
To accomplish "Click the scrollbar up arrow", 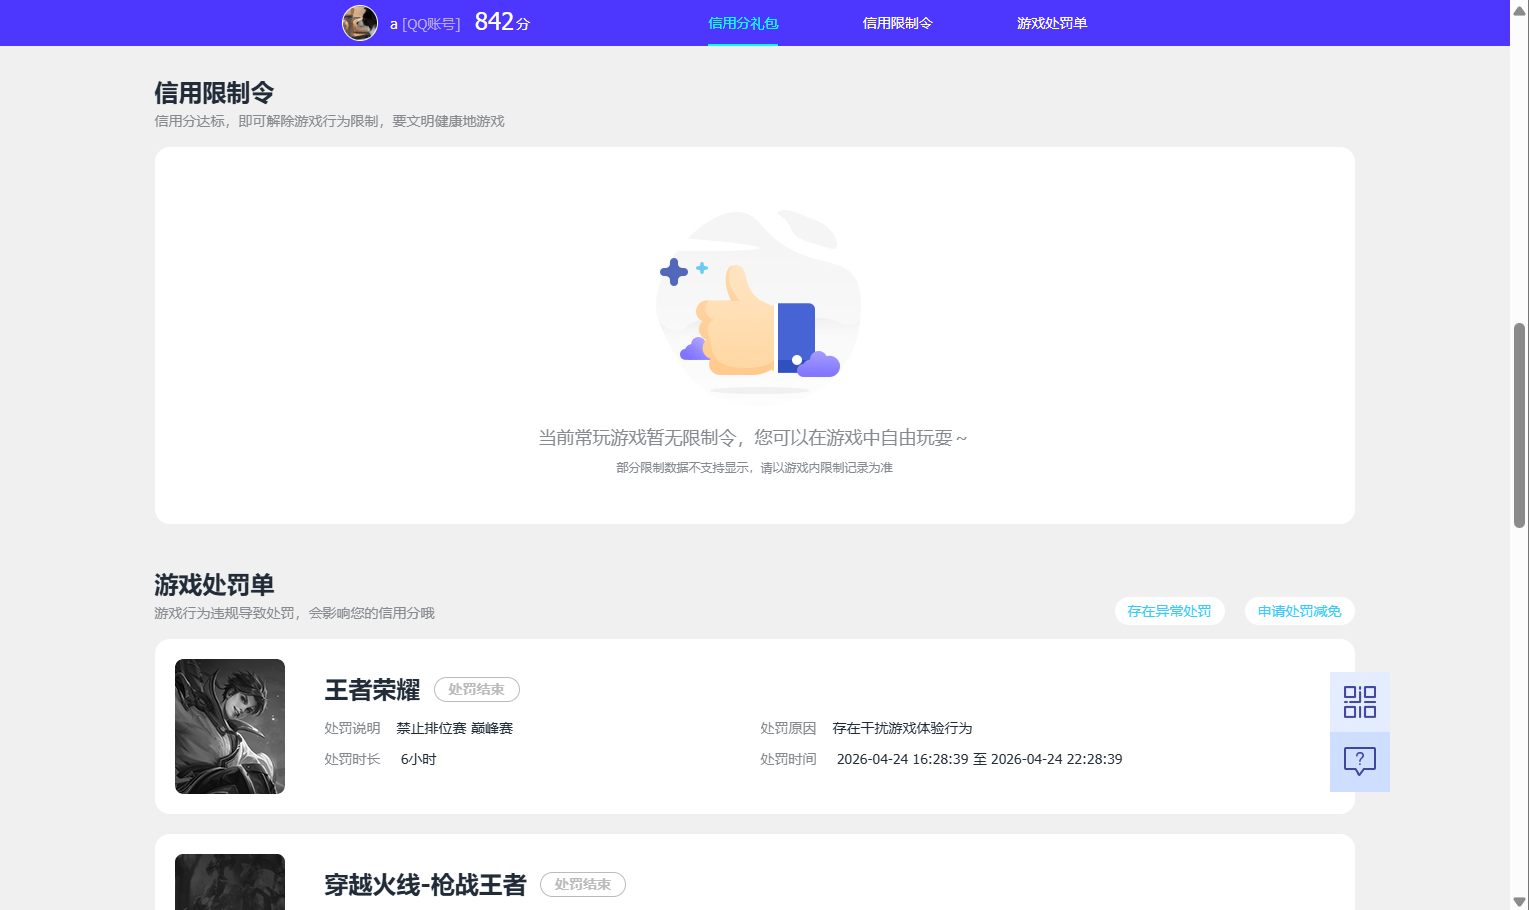I will click(x=1519, y=9).
